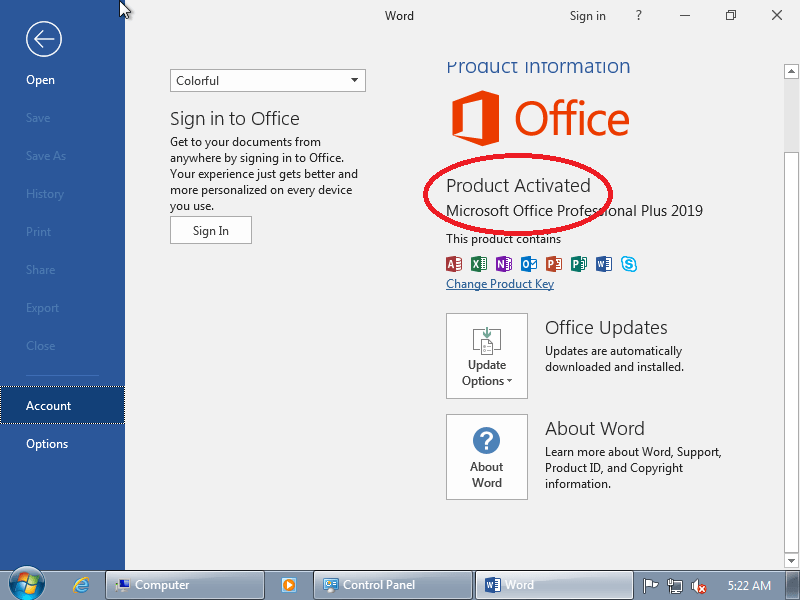Follow the Change Product Key link
This screenshot has height=600, width=800.
point(500,284)
